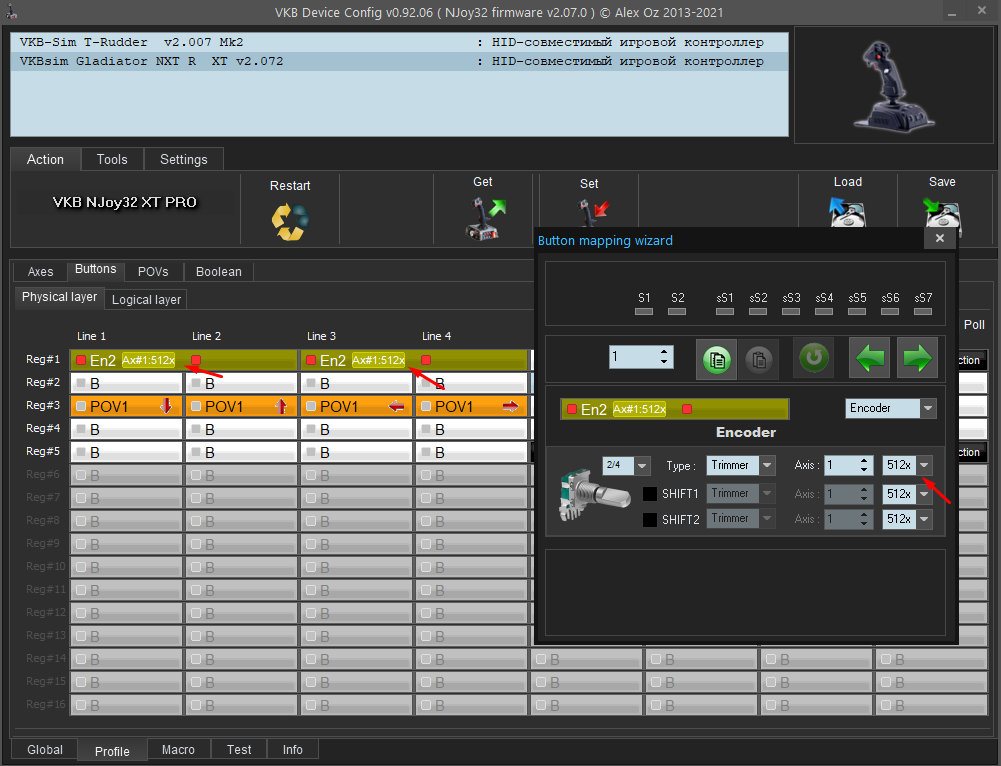Close the Button mapping wizard
1001x766 pixels.
coord(940,238)
